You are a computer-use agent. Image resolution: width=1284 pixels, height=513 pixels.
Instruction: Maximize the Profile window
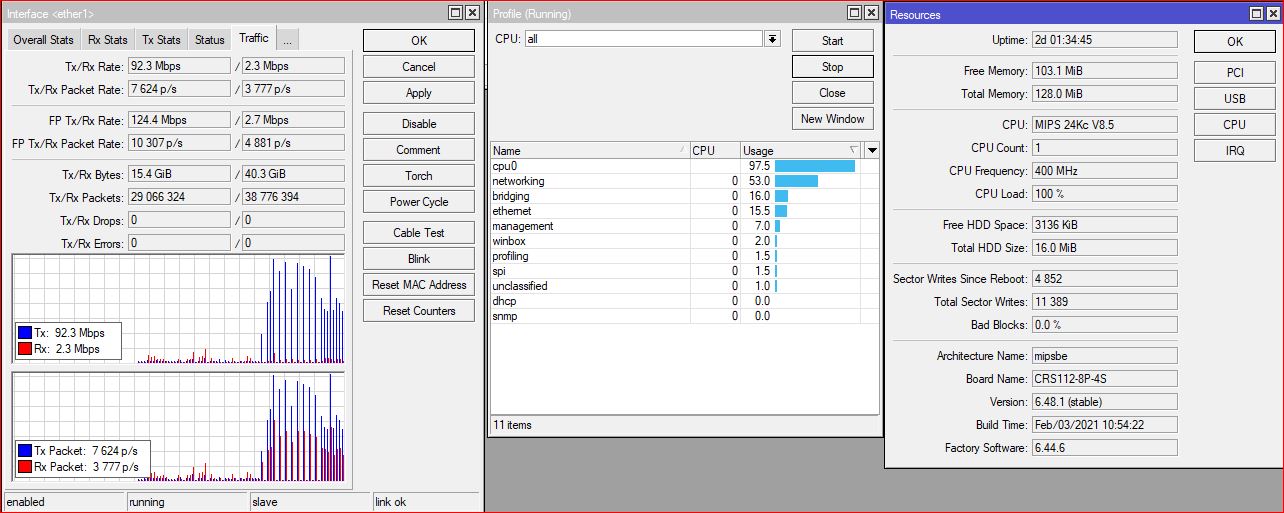point(855,13)
